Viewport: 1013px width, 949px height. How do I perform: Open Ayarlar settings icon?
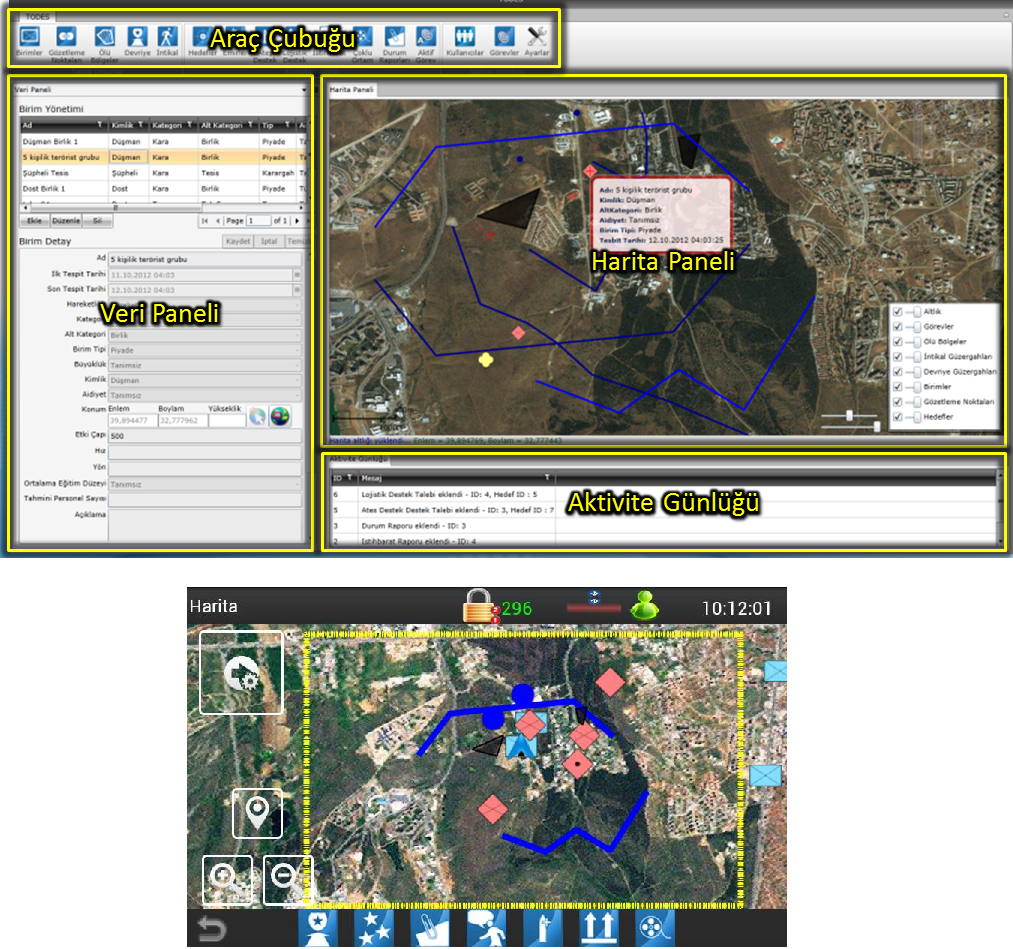pos(537,40)
